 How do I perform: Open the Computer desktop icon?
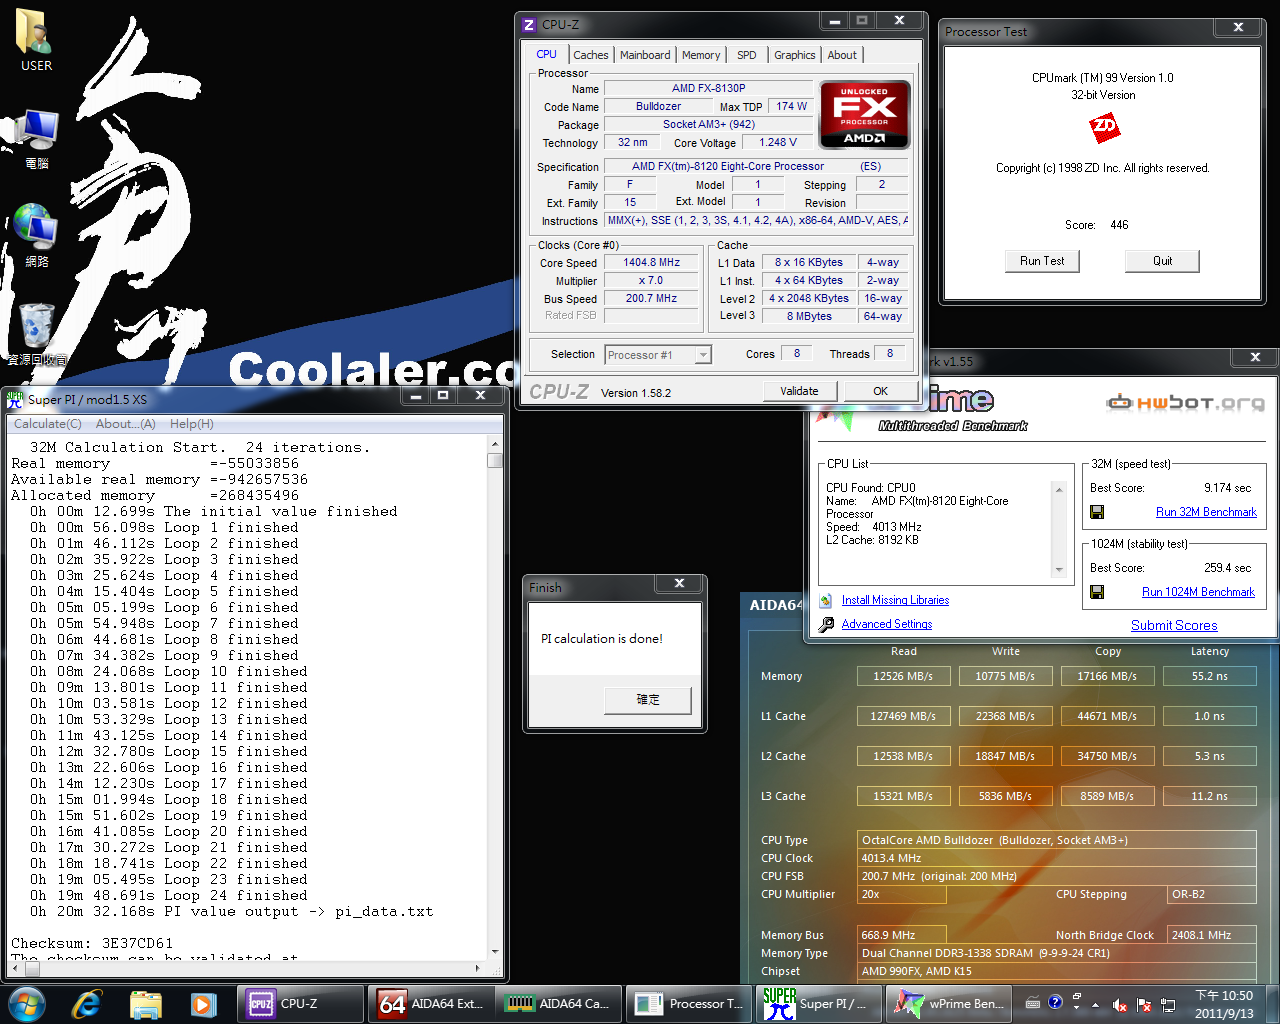[x=36, y=139]
